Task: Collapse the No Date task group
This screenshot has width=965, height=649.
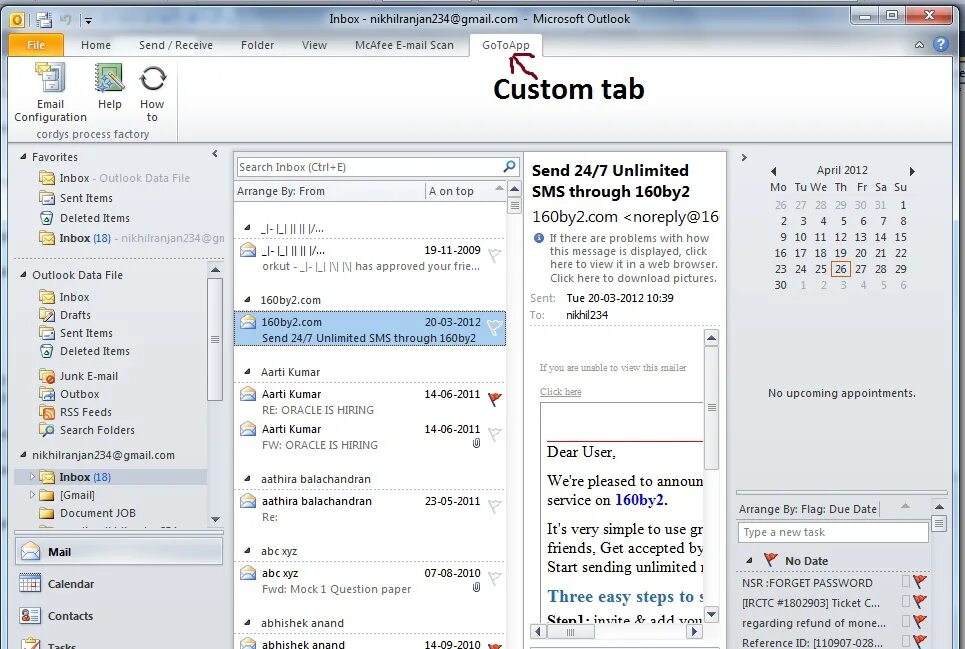Action: point(749,560)
